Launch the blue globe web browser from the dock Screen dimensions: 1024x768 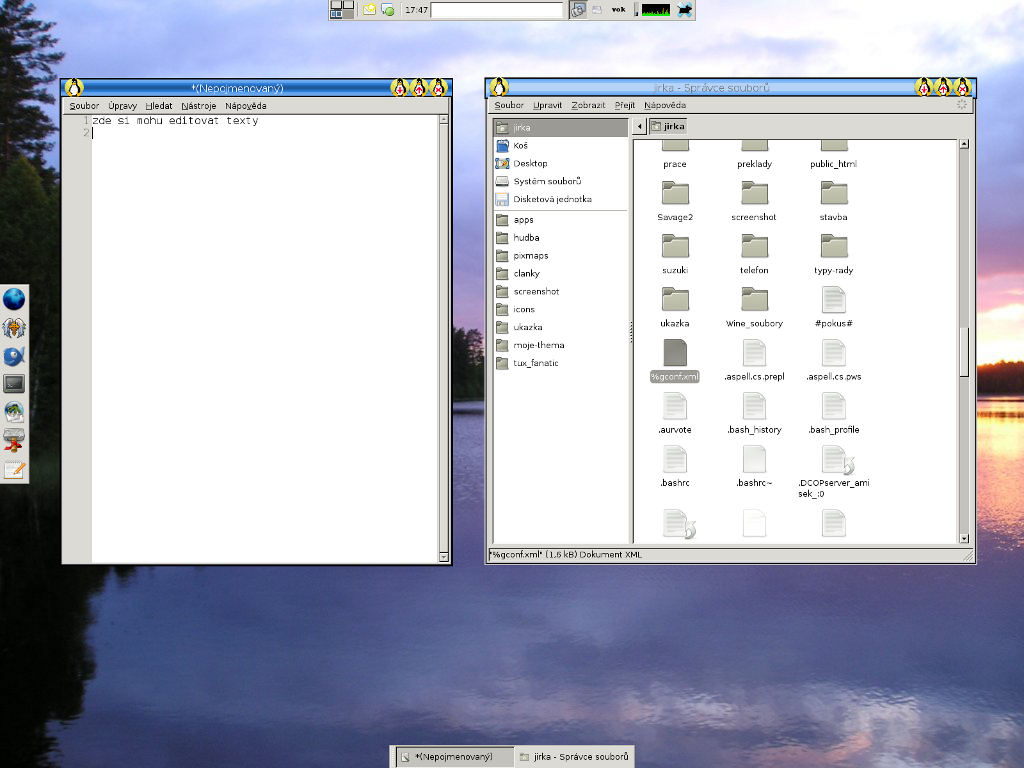[14, 299]
